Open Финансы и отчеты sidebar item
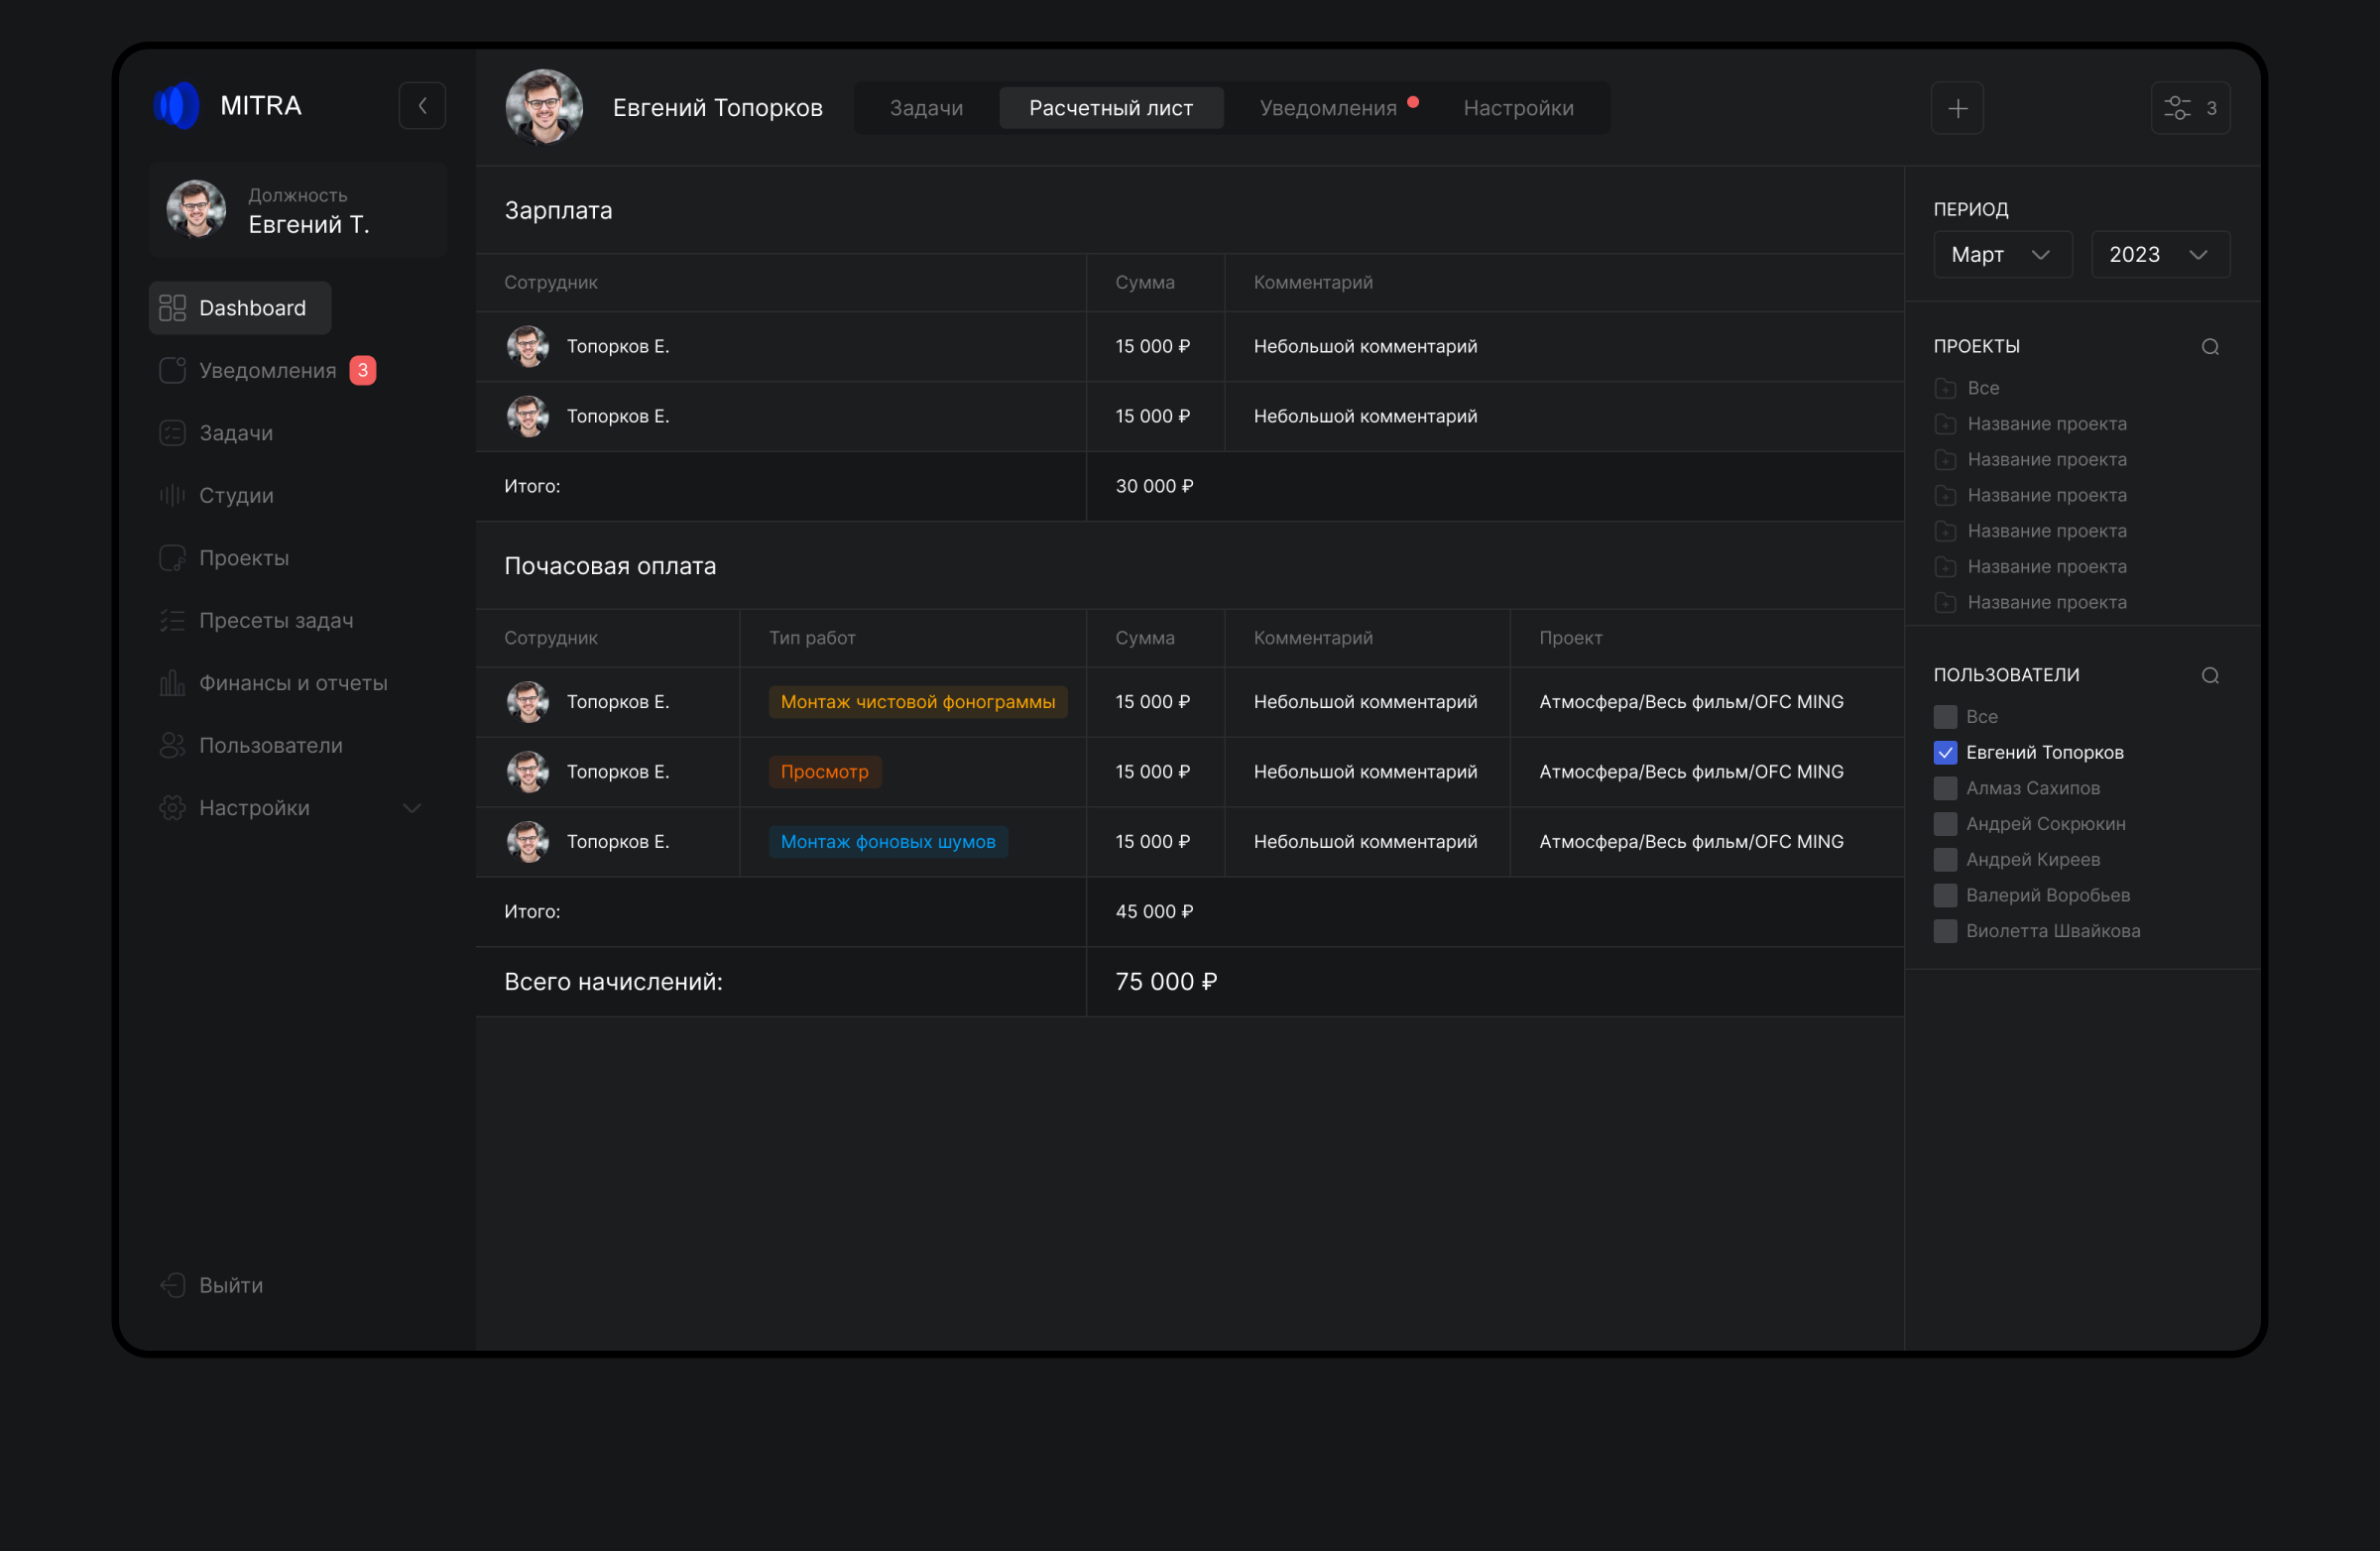 click(292, 683)
